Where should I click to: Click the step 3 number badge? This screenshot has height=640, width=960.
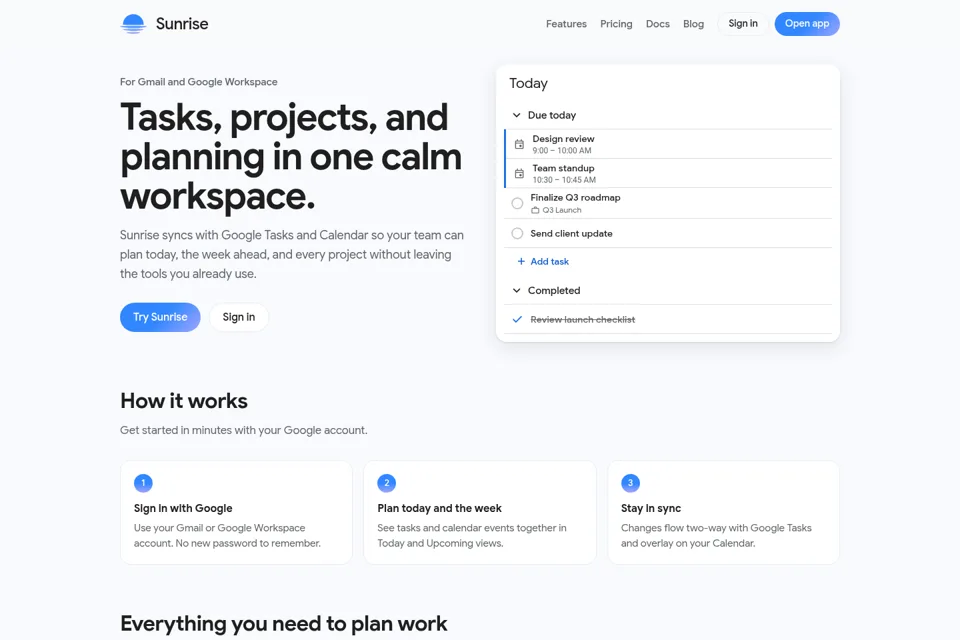tap(630, 483)
